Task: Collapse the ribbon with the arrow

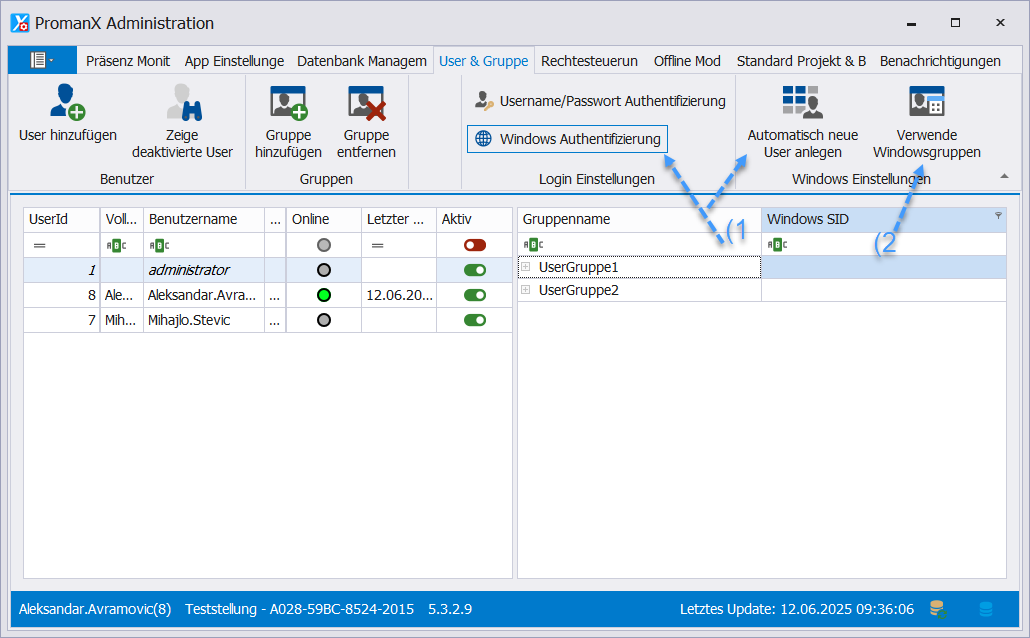Action: [1004, 176]
